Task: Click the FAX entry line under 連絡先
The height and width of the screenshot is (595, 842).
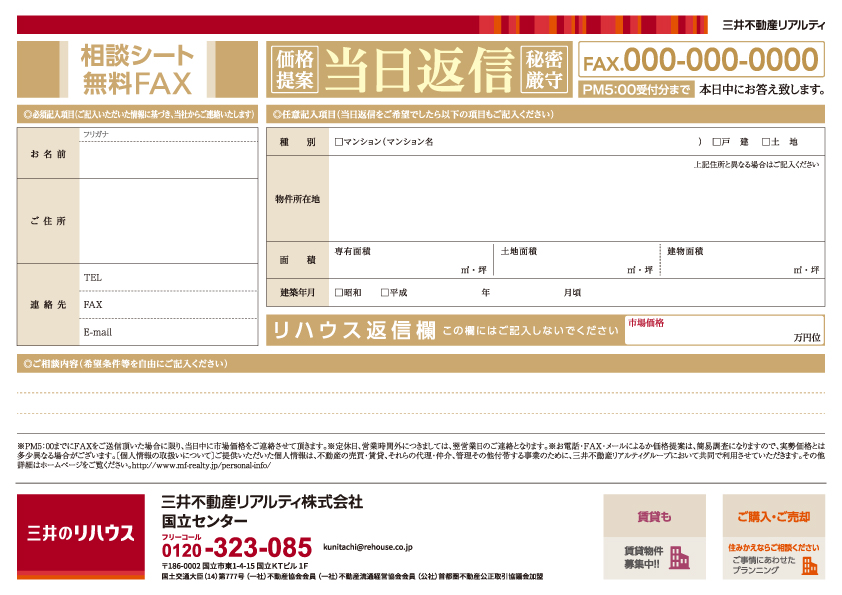Action: point(169,305)
